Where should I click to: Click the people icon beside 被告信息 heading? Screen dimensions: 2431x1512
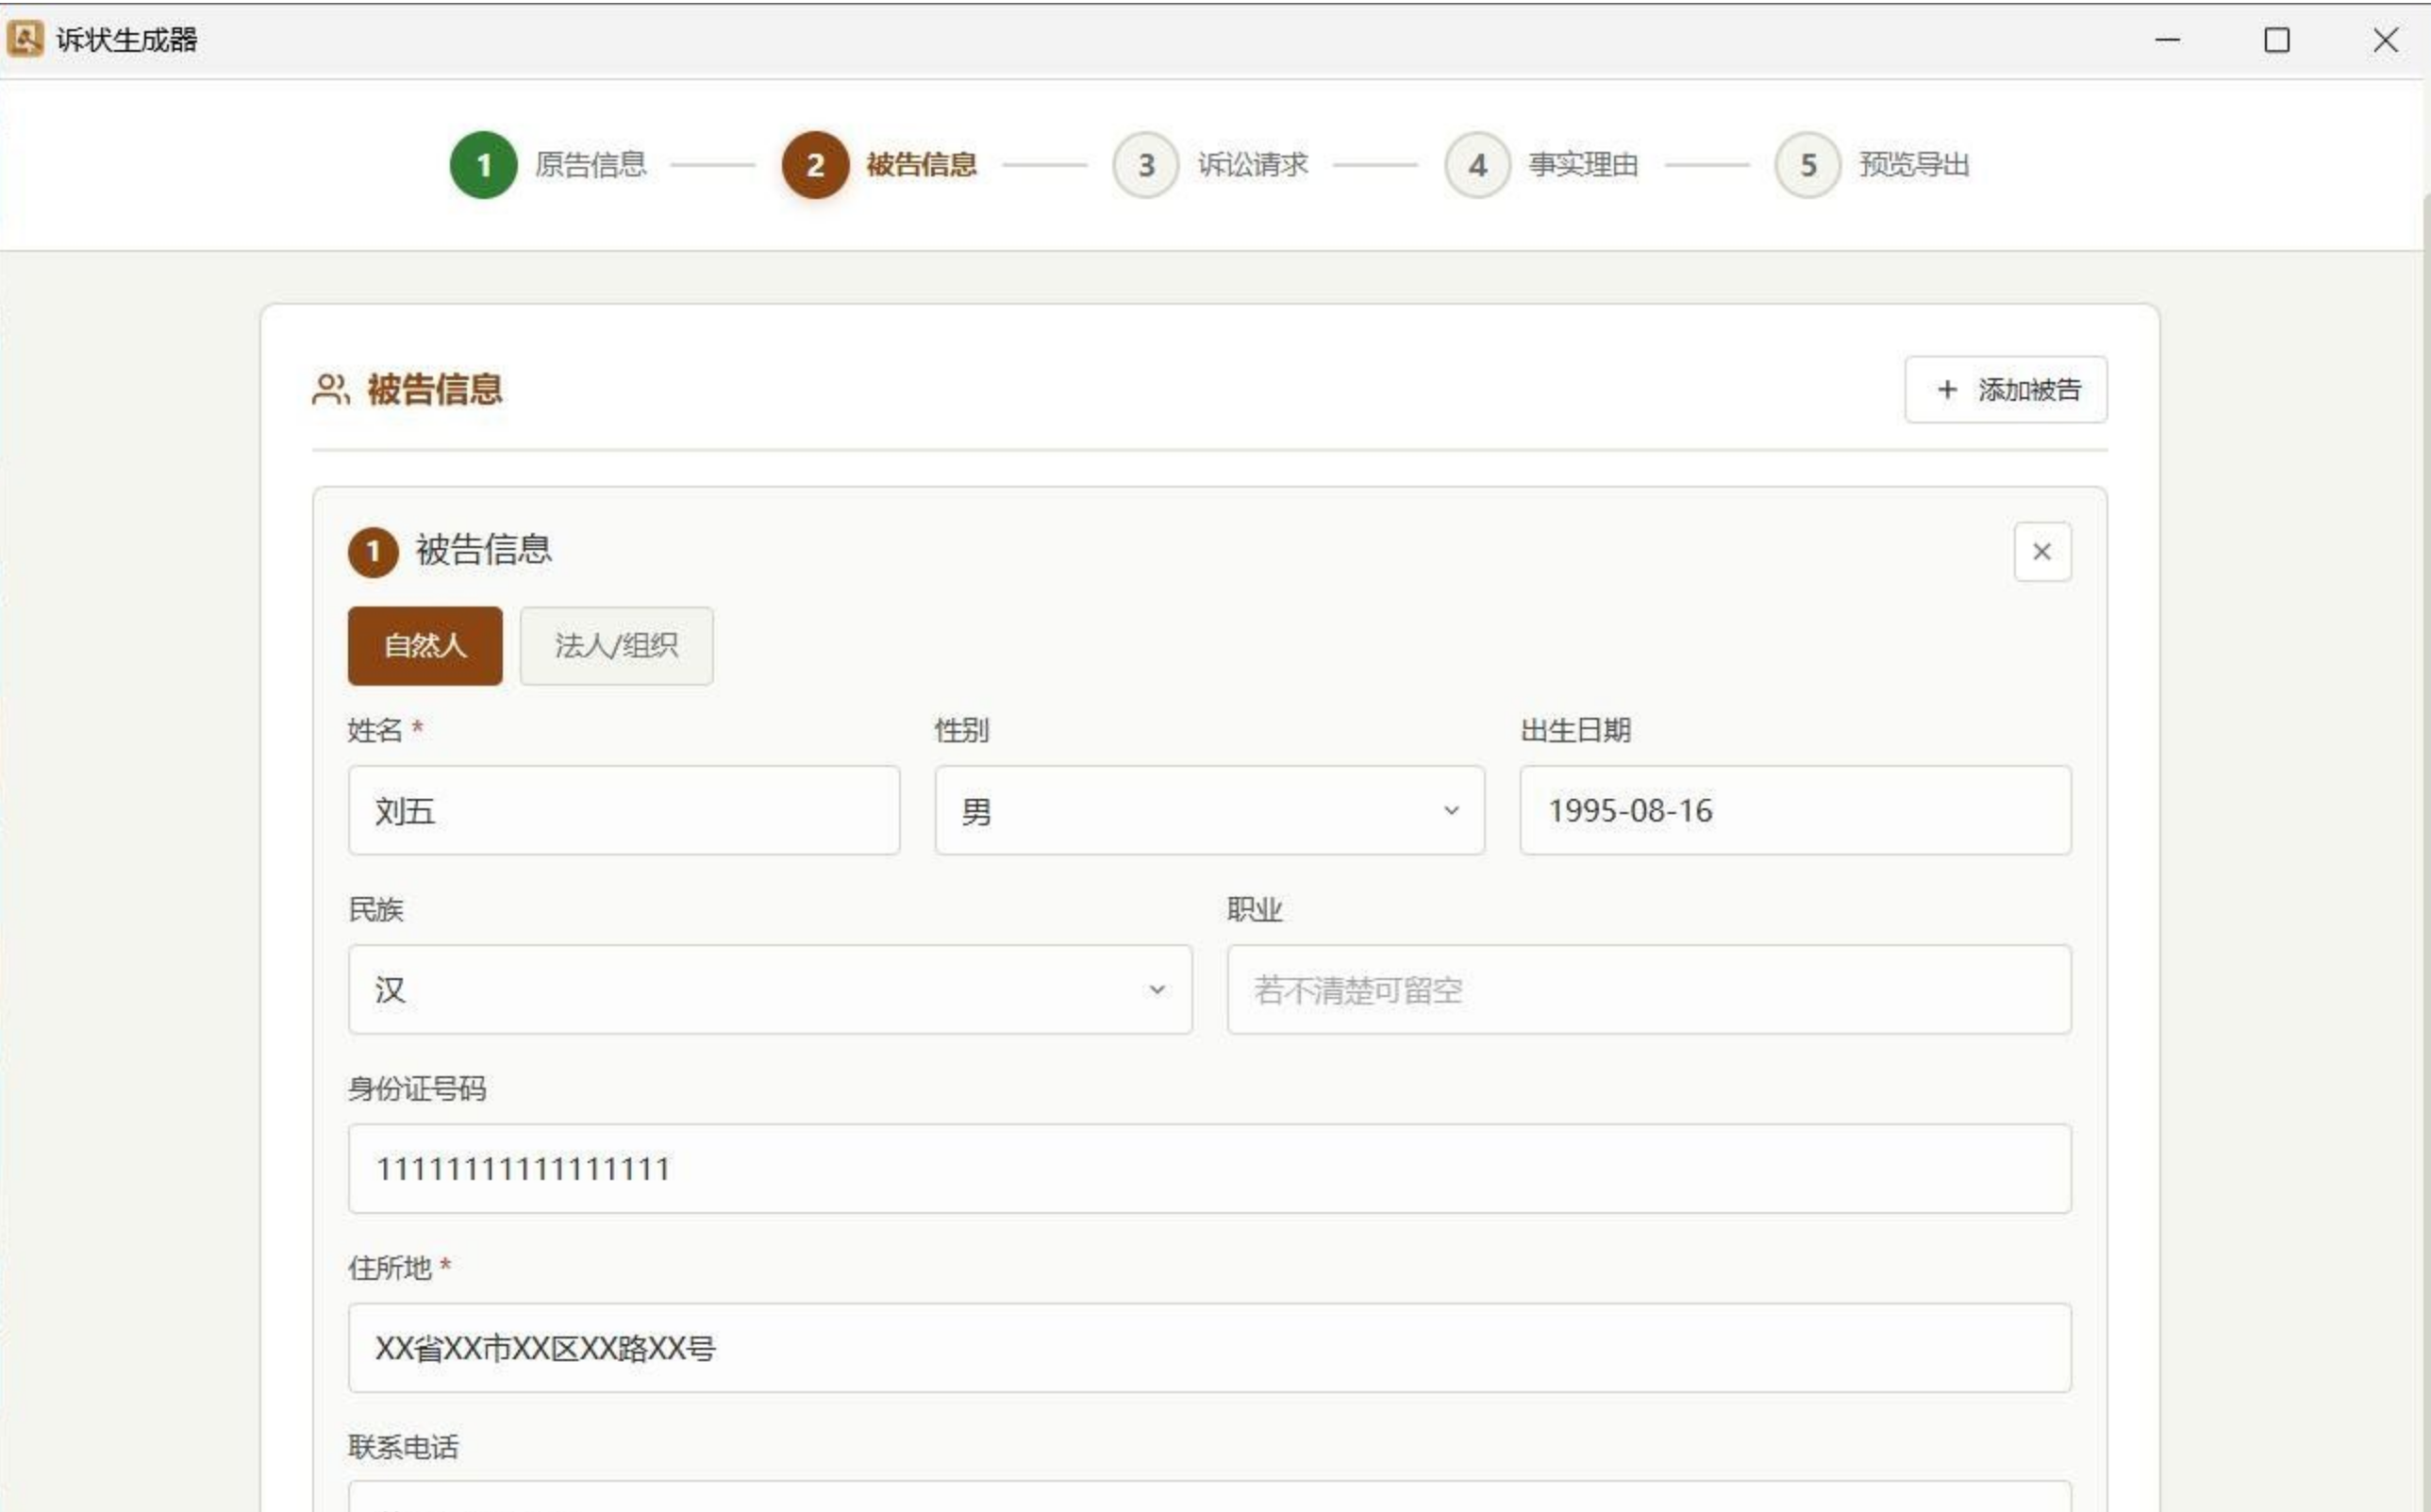pos(331,389)
